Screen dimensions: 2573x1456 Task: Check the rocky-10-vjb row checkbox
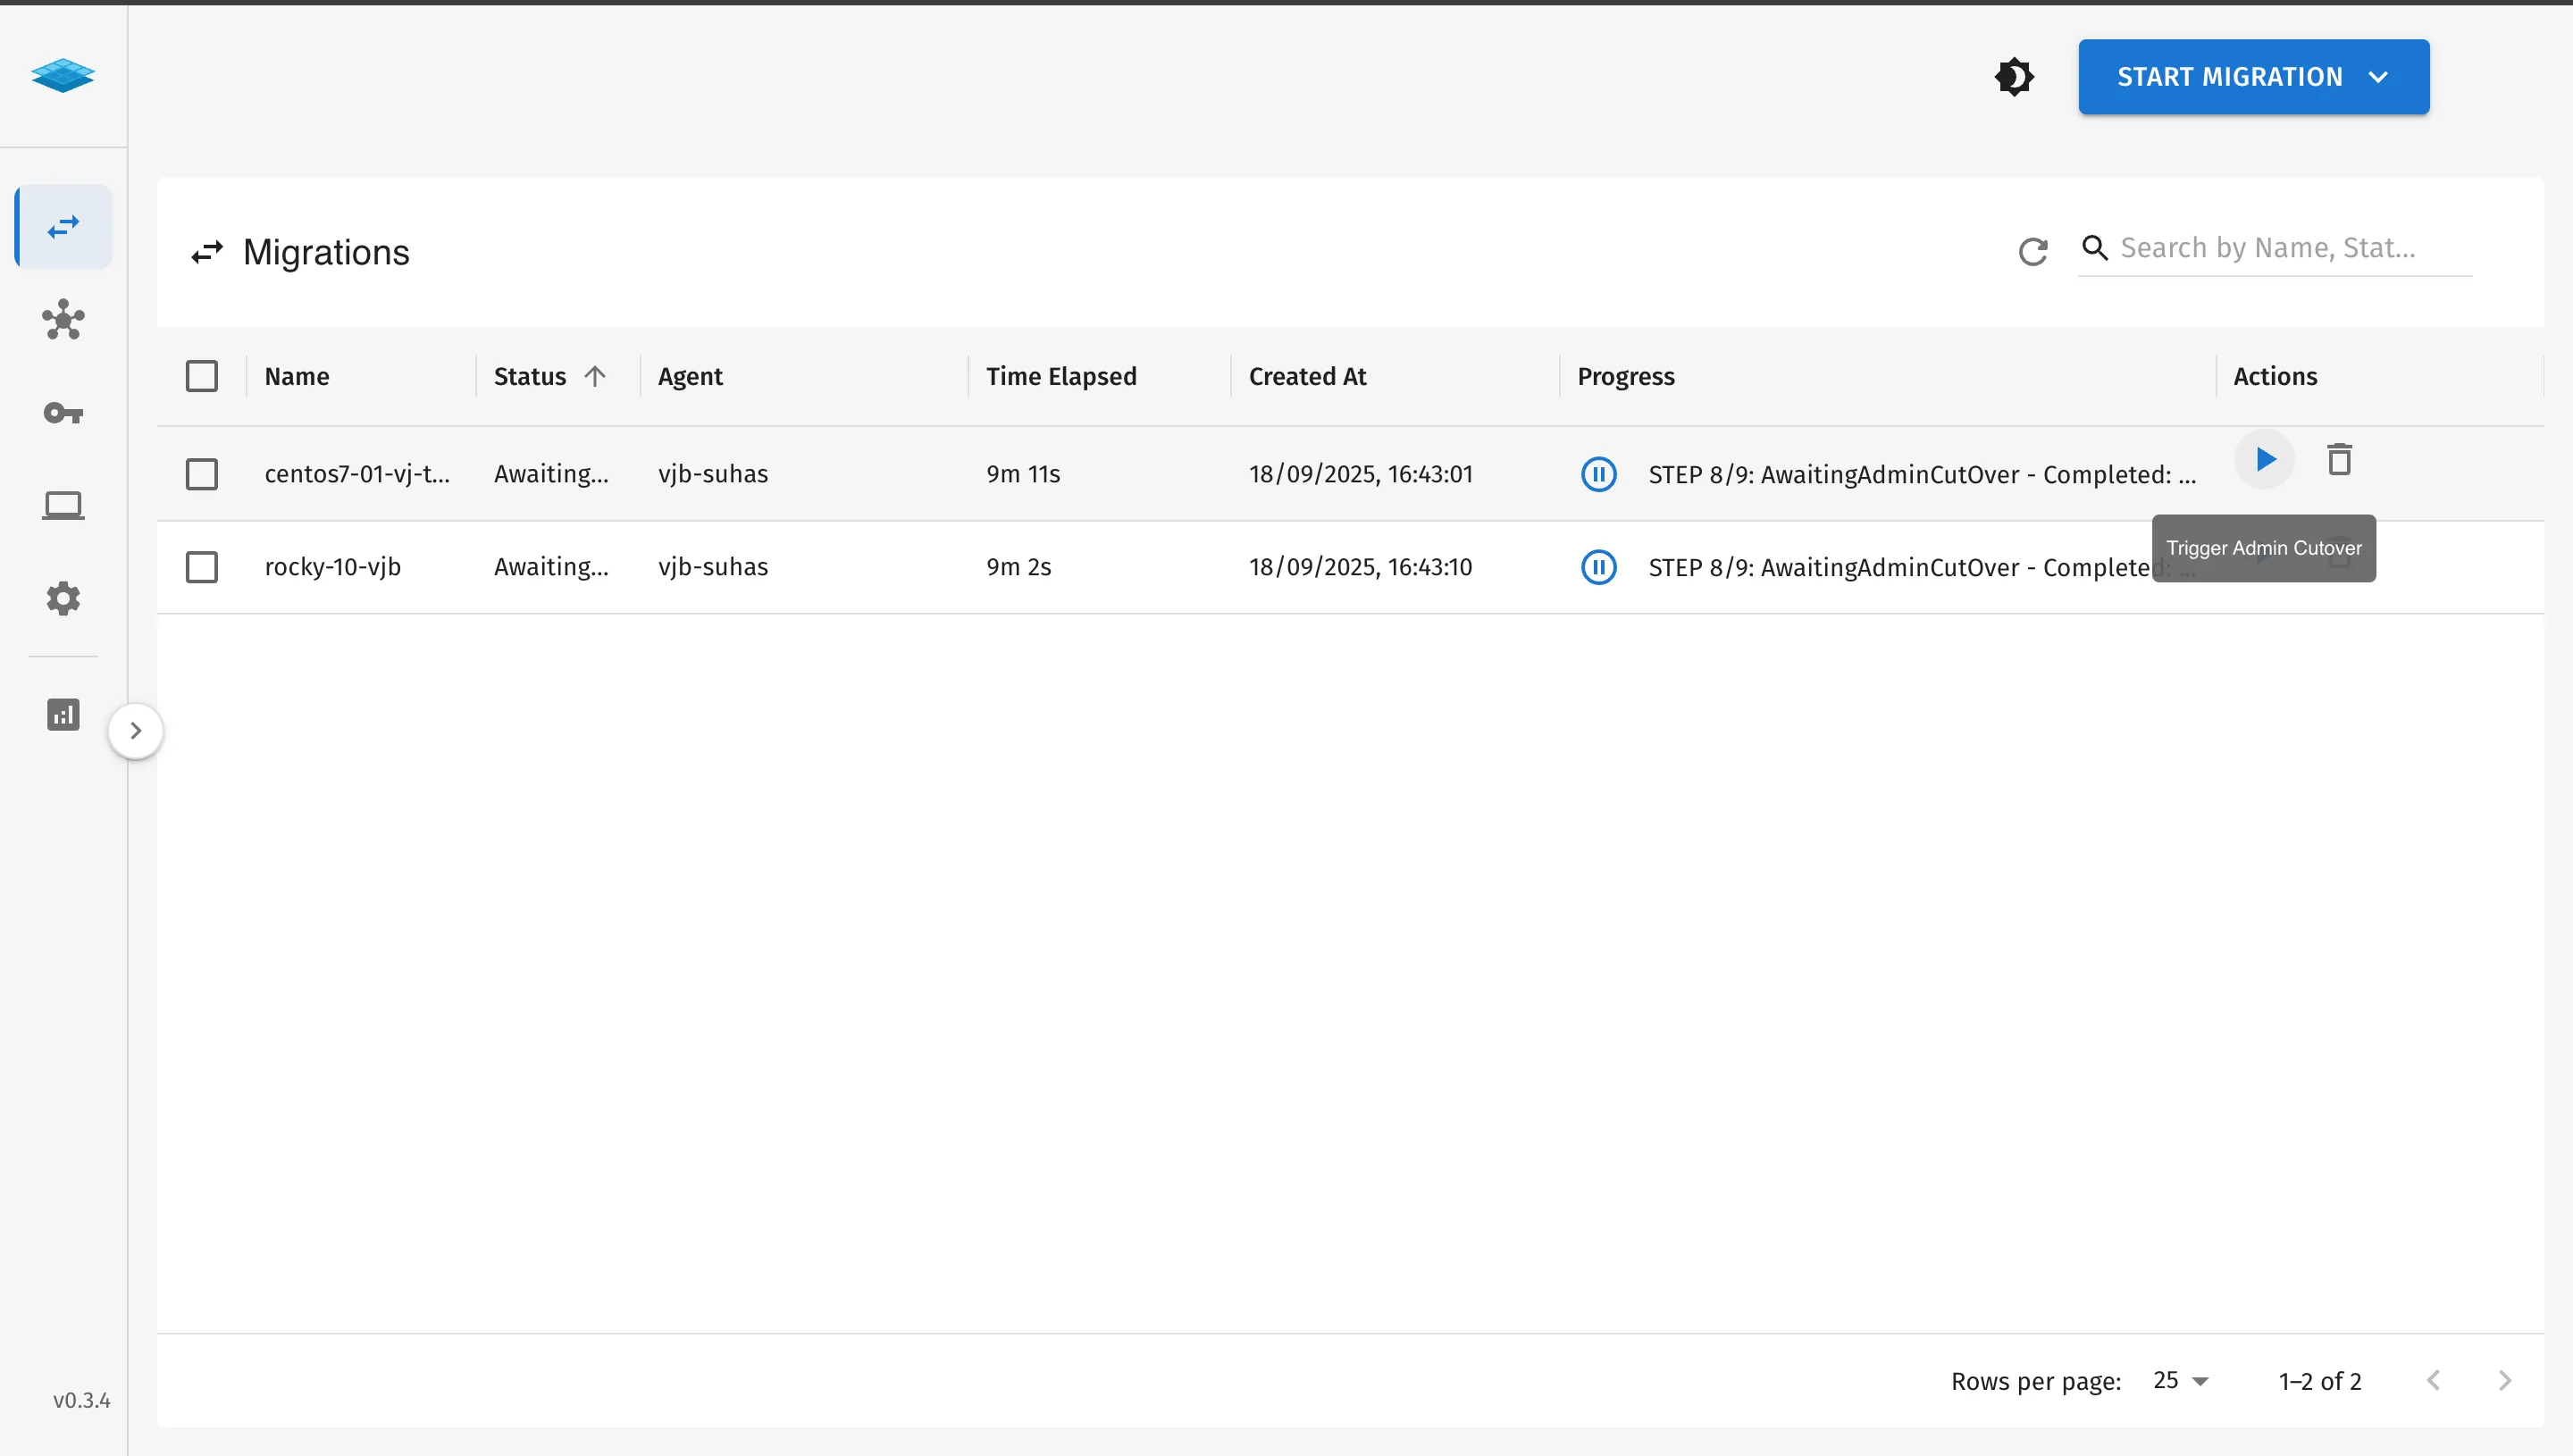coord(202,567)
